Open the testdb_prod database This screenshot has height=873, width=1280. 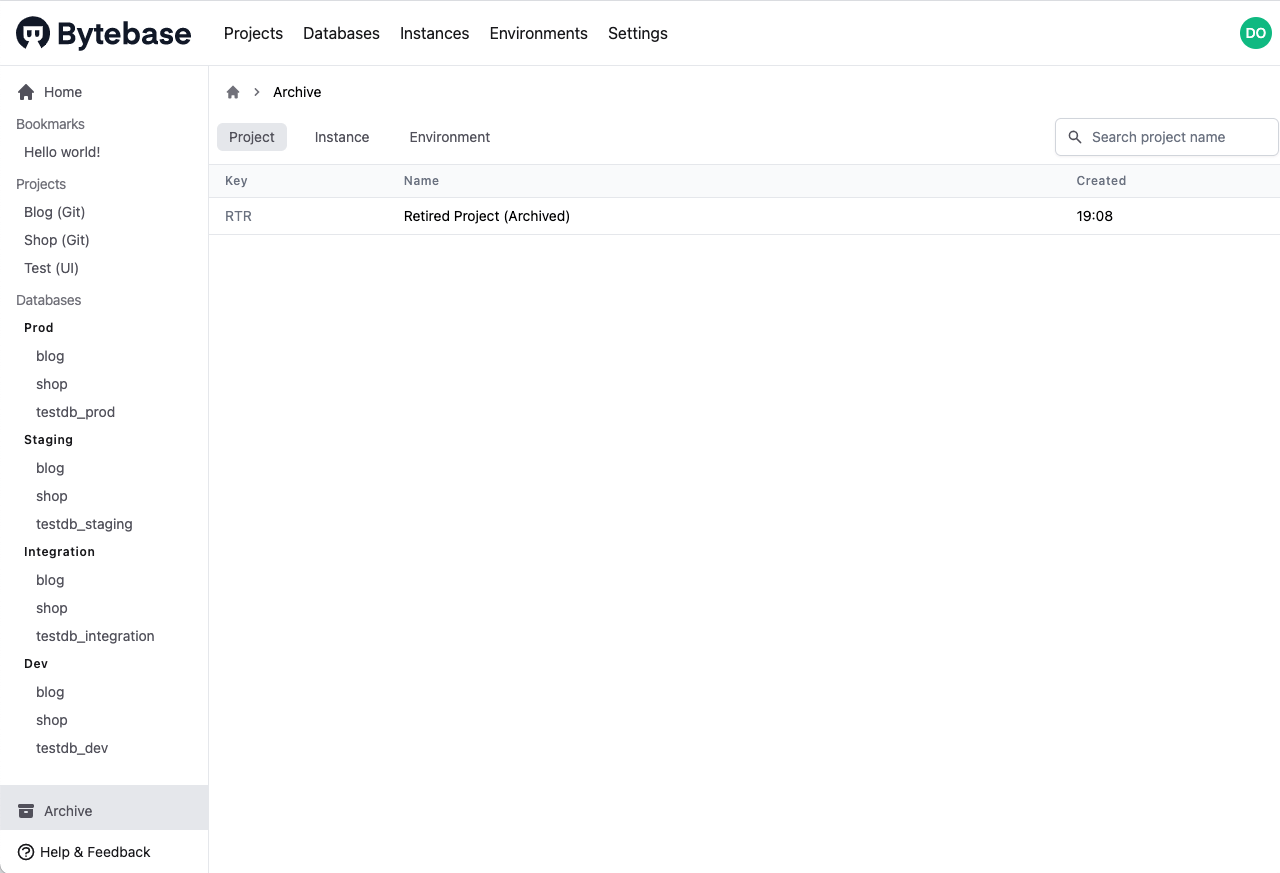(75, 412)
